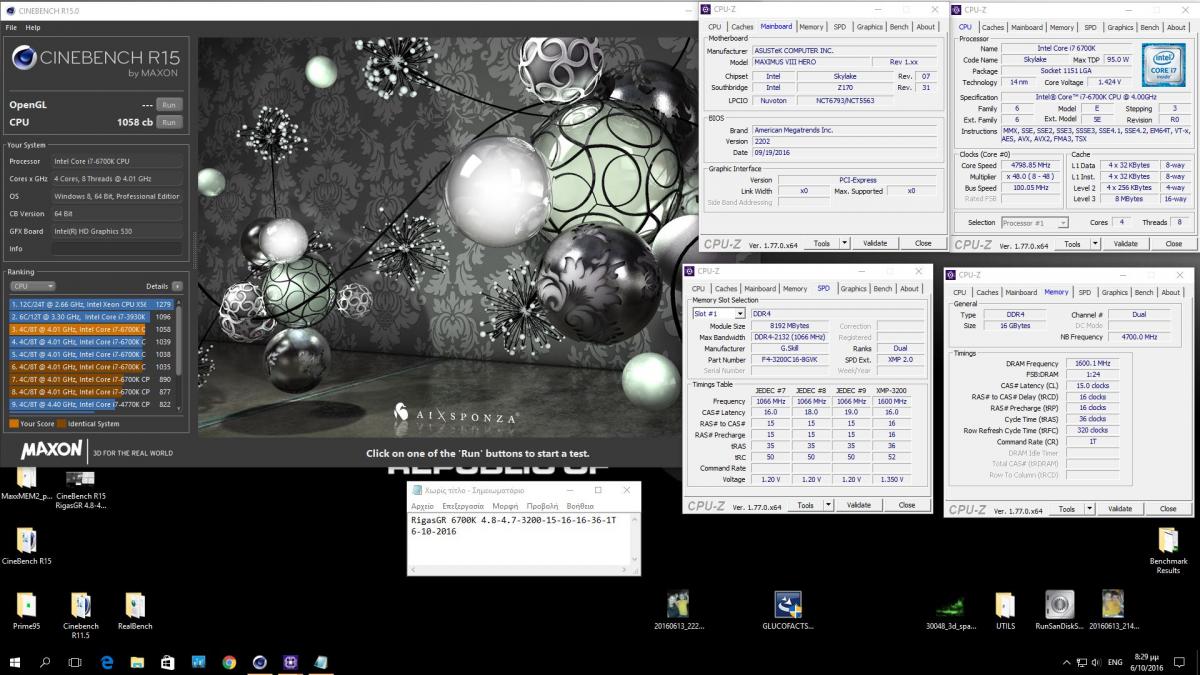Select ranking row 9, the i7-4770K
Screen dimensions: 1200x675
coord(91,404)
